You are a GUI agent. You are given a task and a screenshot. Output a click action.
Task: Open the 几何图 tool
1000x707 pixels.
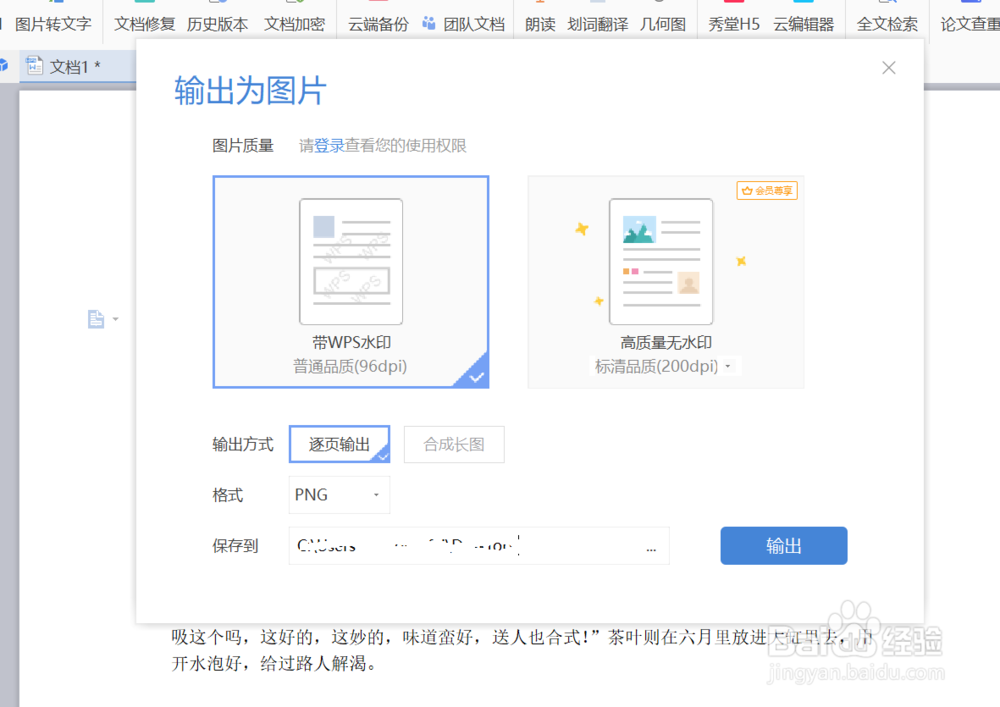tap(665, 24)
